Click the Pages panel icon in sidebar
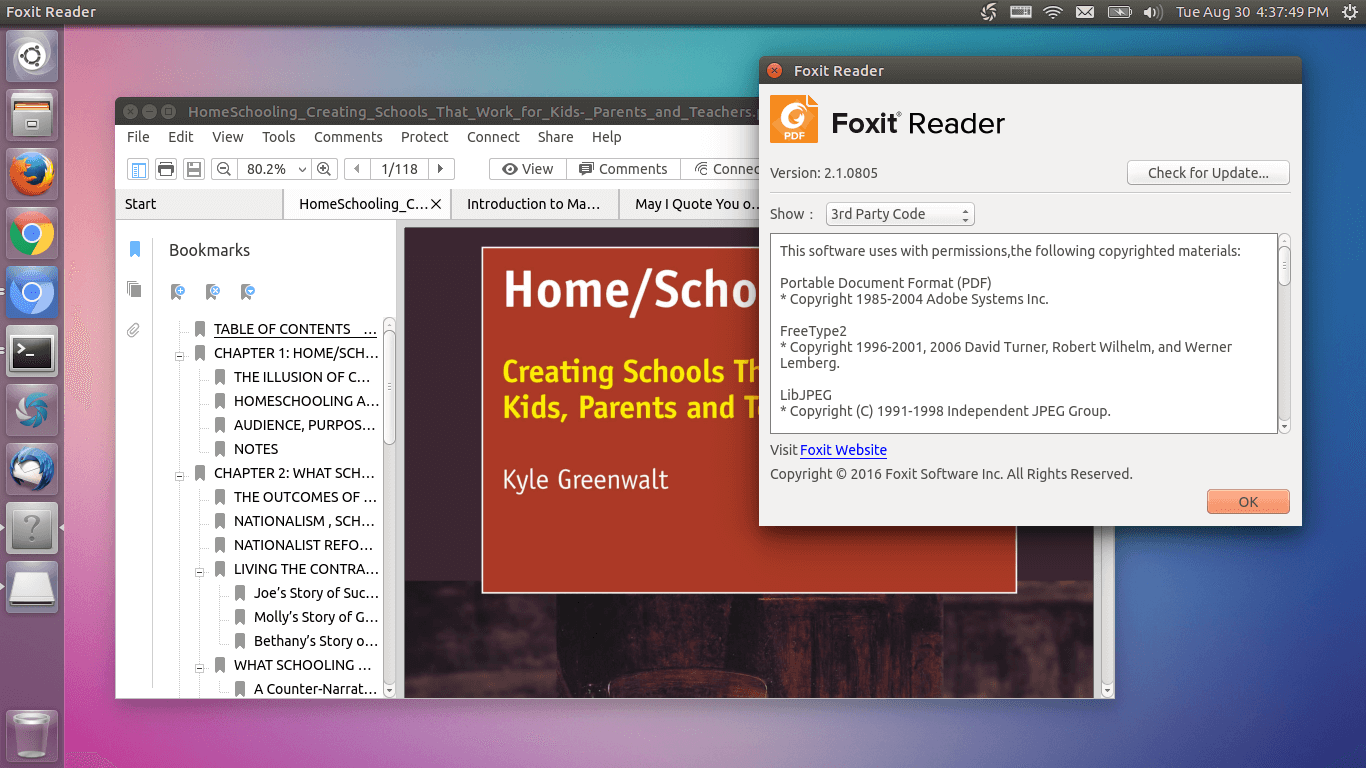The height and width of the screenshot is (768, 1366). (x=135, y=290)
